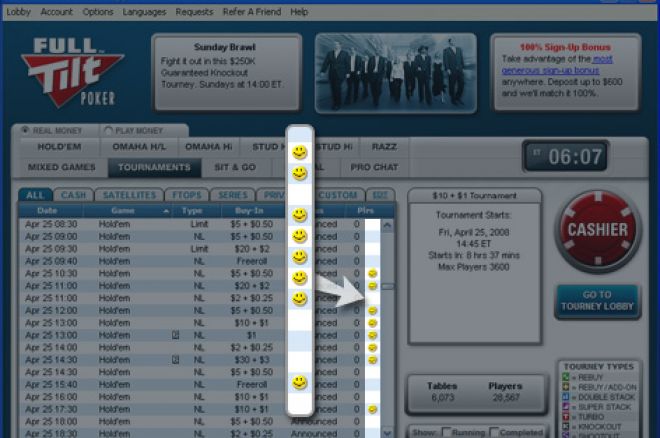Open the Account menu
The width and height of the screenshot is (660, 438).
(56, 12)
